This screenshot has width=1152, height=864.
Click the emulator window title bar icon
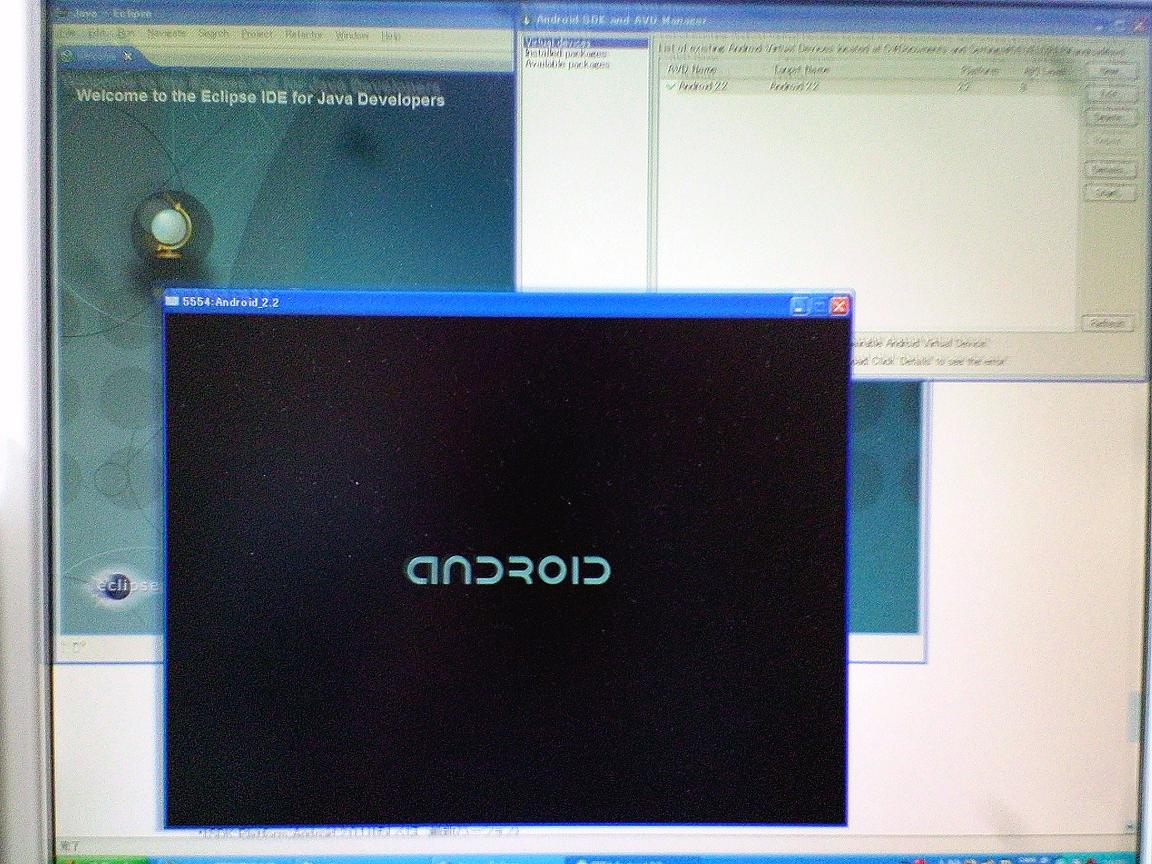(173, 300)
